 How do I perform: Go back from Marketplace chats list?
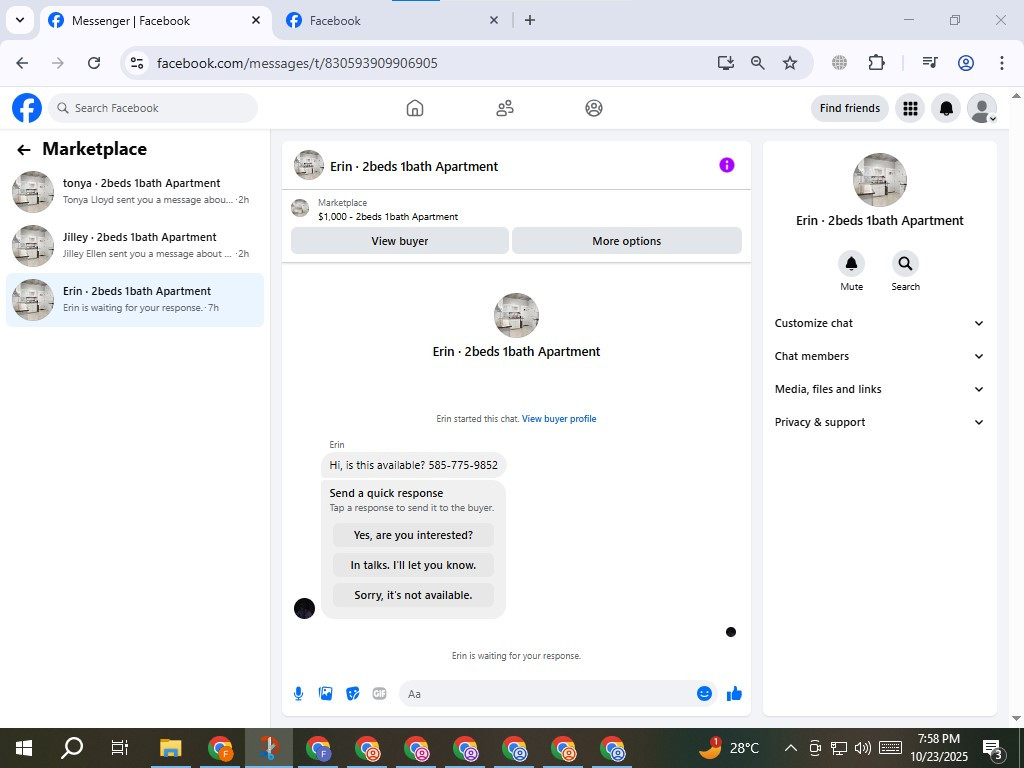click(x=24, y=150)
